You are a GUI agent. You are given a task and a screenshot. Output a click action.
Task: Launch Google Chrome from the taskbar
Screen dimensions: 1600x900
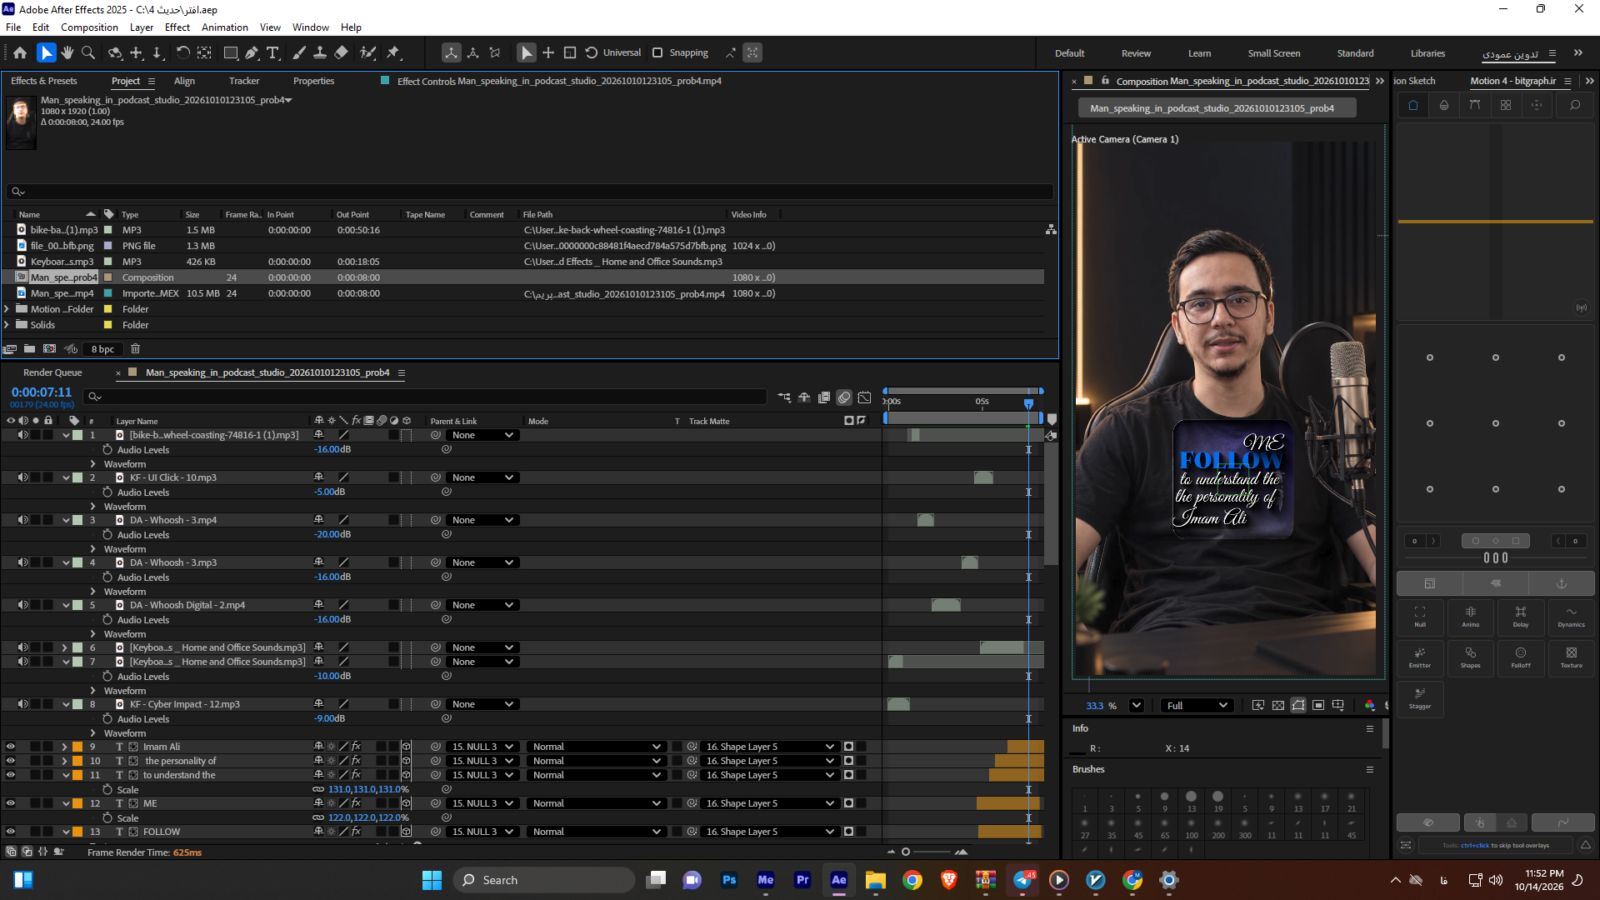912,880
